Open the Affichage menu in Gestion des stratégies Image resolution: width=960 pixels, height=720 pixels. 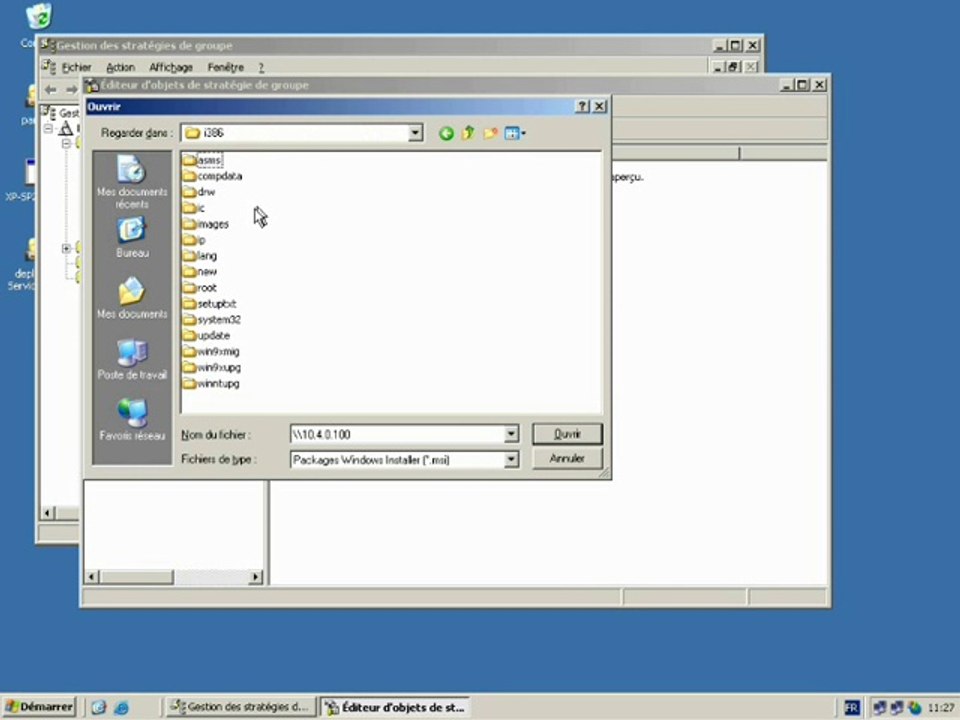click(x=171, y=67)
